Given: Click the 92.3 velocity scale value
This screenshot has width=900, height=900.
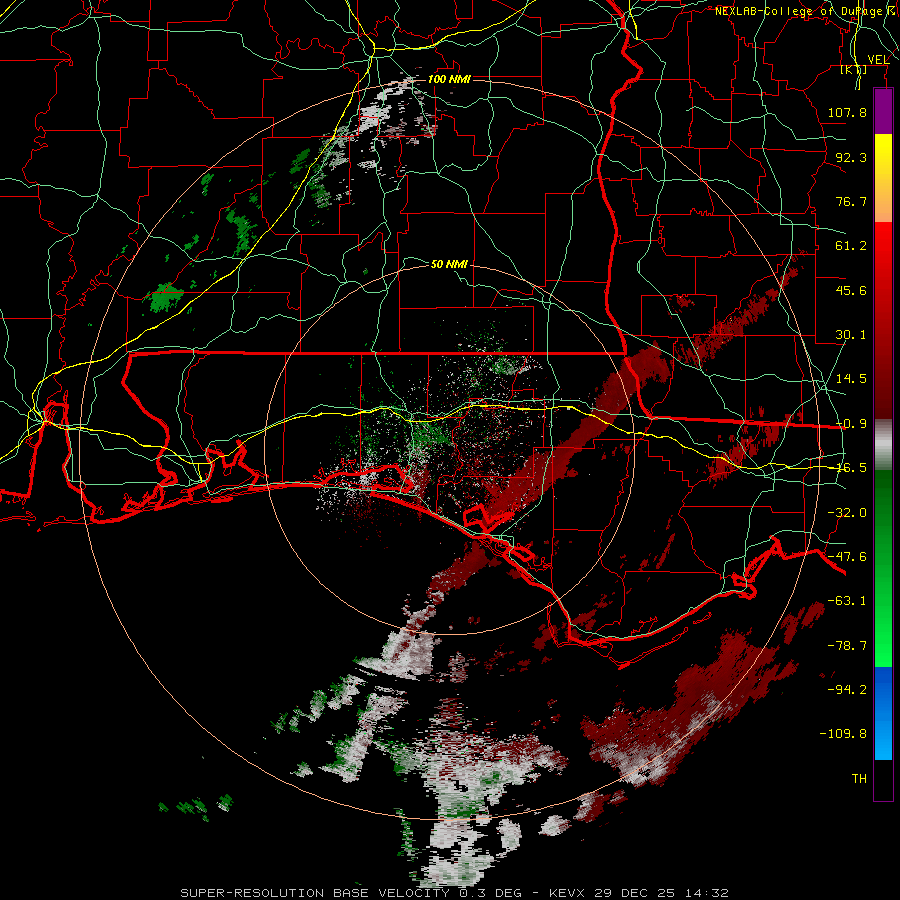Looking at the screenshot, I should (851, 157).
